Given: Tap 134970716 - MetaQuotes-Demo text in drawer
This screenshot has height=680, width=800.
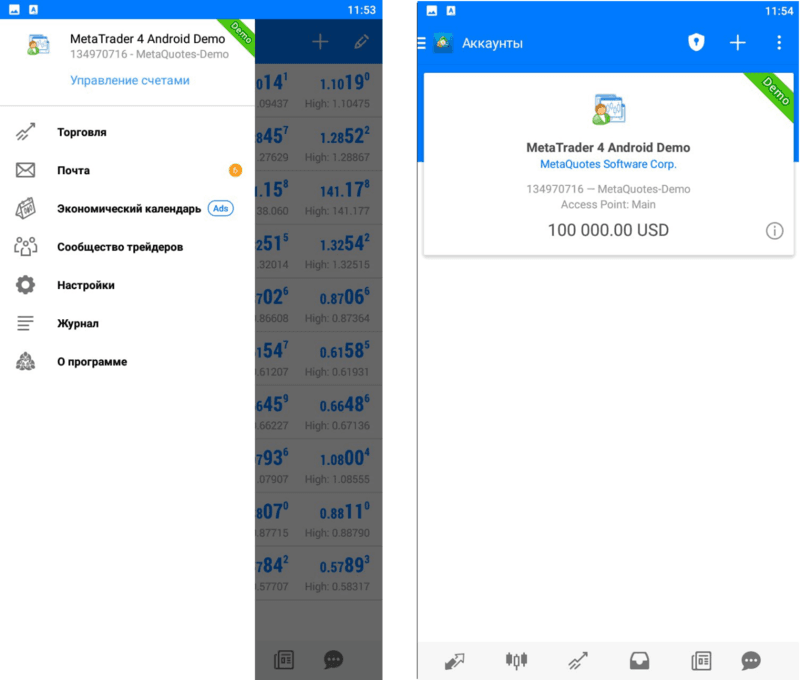Looking at the screenshot, I should tap(149, 55).
